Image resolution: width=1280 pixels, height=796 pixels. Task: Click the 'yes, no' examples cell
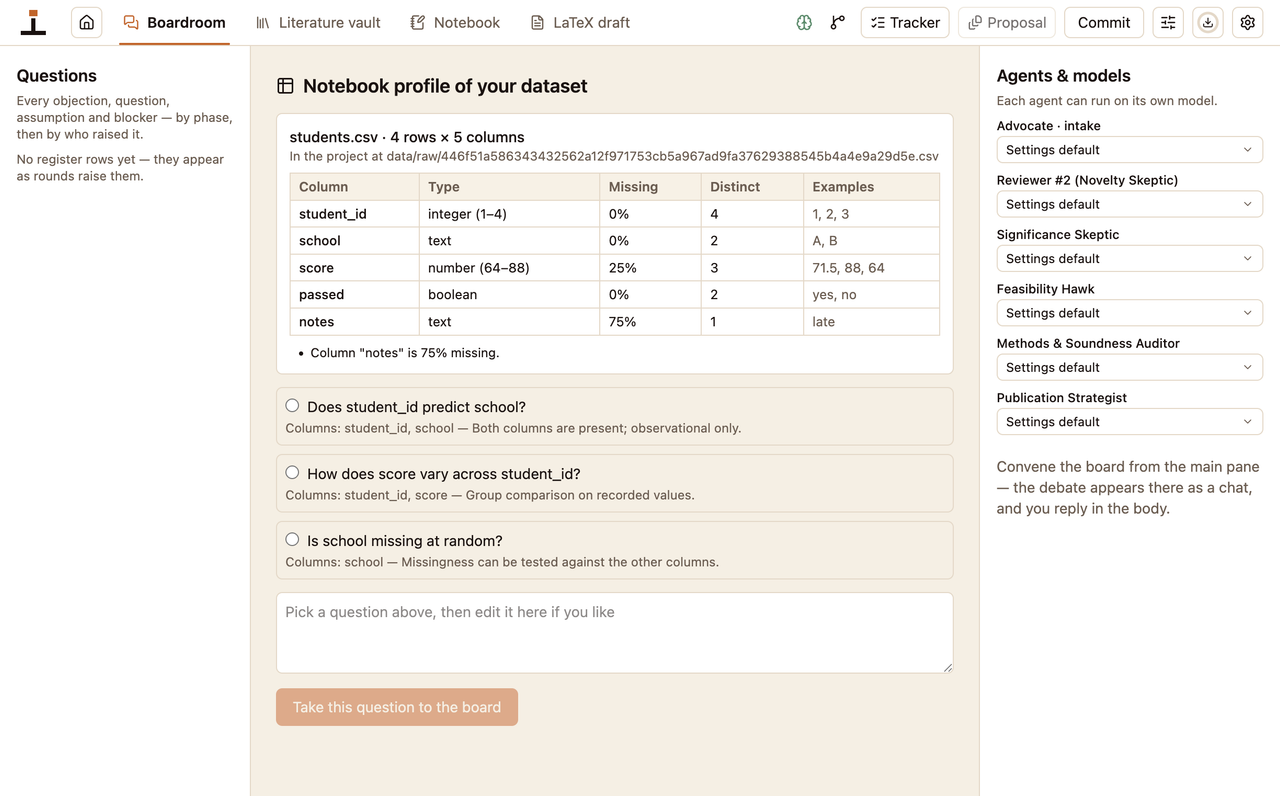[871, 295]
